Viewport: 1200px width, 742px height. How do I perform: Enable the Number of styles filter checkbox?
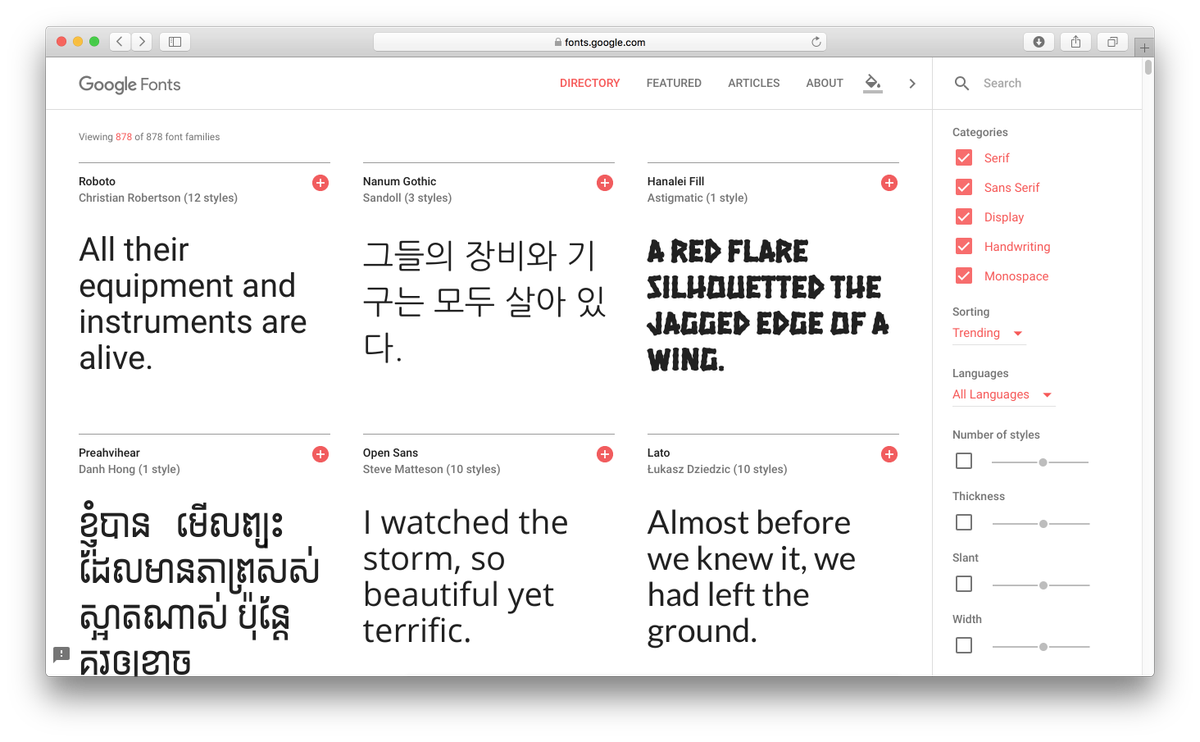pyautogui.click(x=964, y=461)
